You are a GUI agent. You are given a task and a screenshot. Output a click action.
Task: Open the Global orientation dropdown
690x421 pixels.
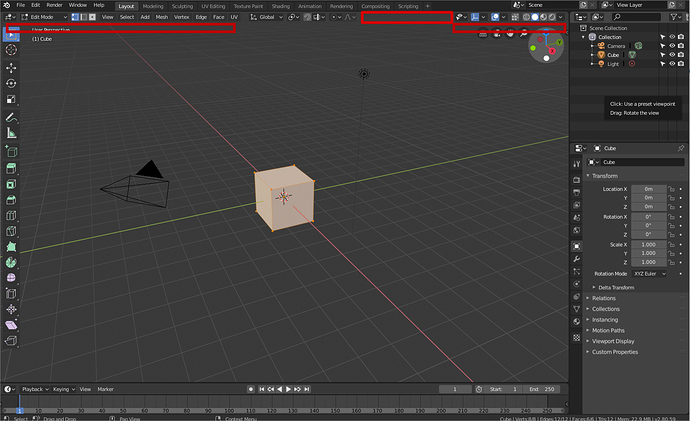tap(267, 17)
